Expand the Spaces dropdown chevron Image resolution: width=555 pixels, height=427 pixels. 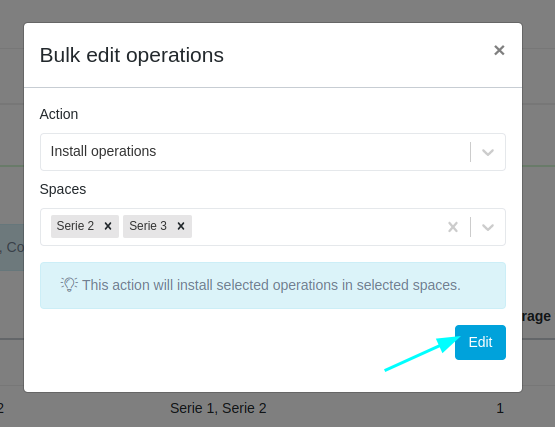click(488, 227)
